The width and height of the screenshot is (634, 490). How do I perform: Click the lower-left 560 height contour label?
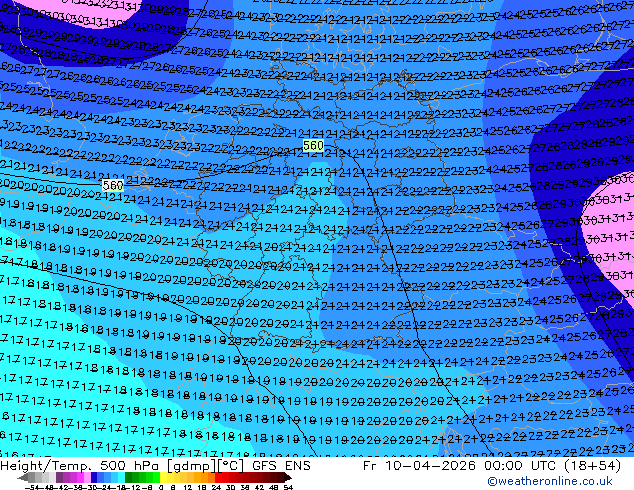click(113, 186)
